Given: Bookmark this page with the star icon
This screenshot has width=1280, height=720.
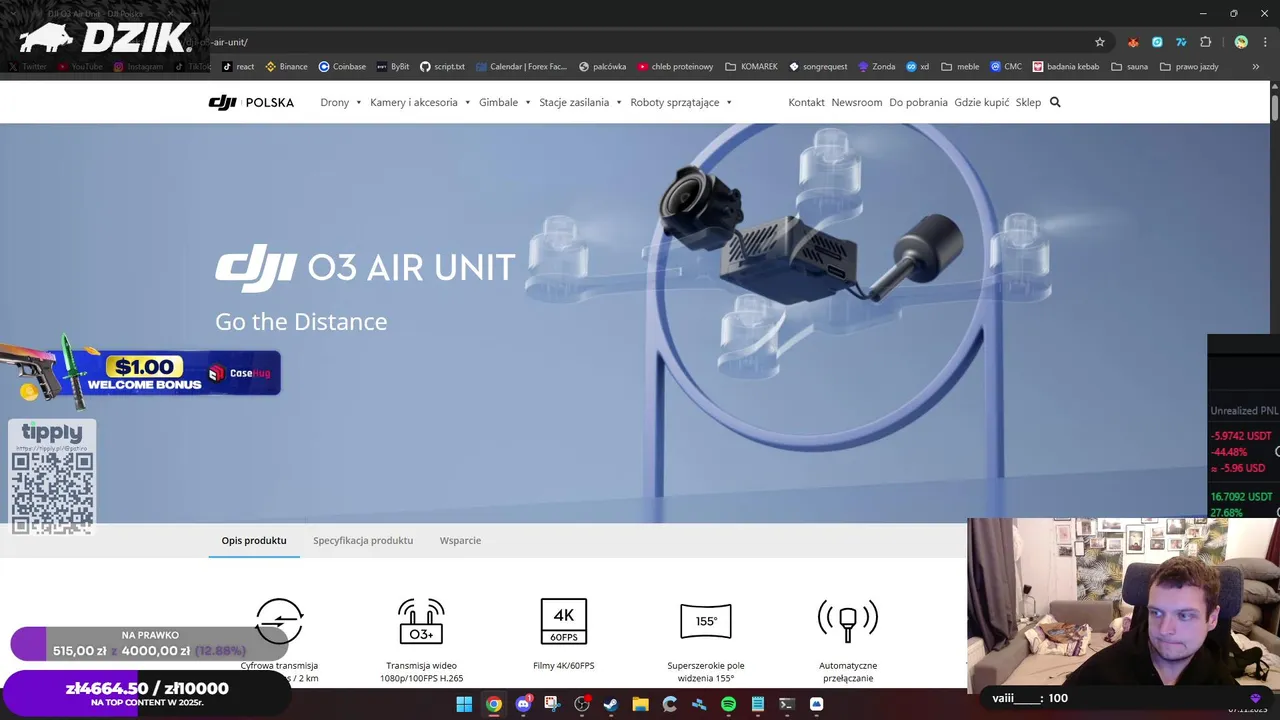Looking at the screenshot, I should click(1100, 42).
